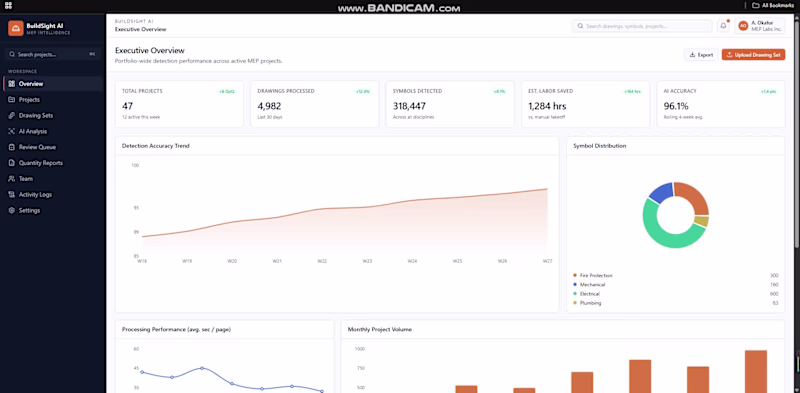This screenshot has width=800, height=393.
Task: Open Drawing Sets via its paperclip icon
Action: pos(12,115)
